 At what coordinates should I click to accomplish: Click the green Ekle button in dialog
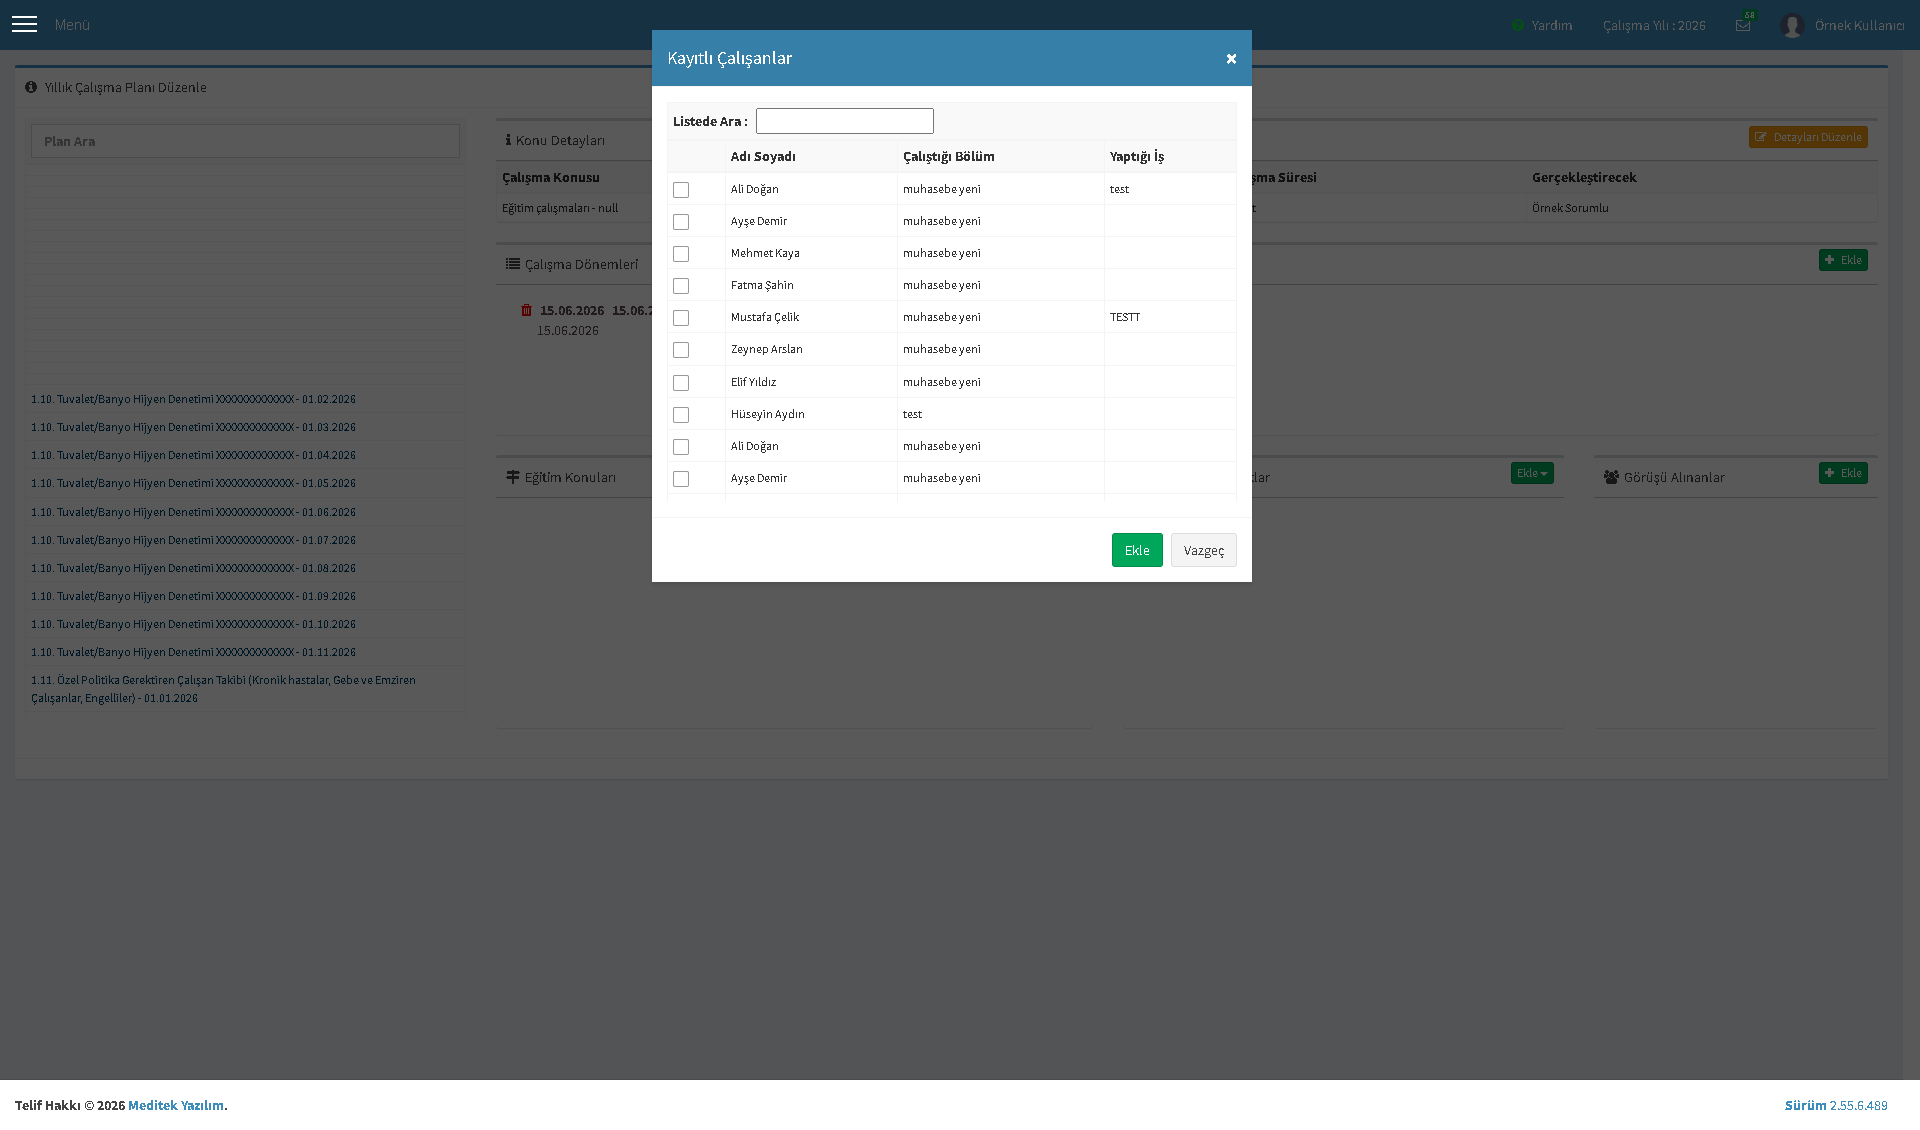click(1137, 550)
